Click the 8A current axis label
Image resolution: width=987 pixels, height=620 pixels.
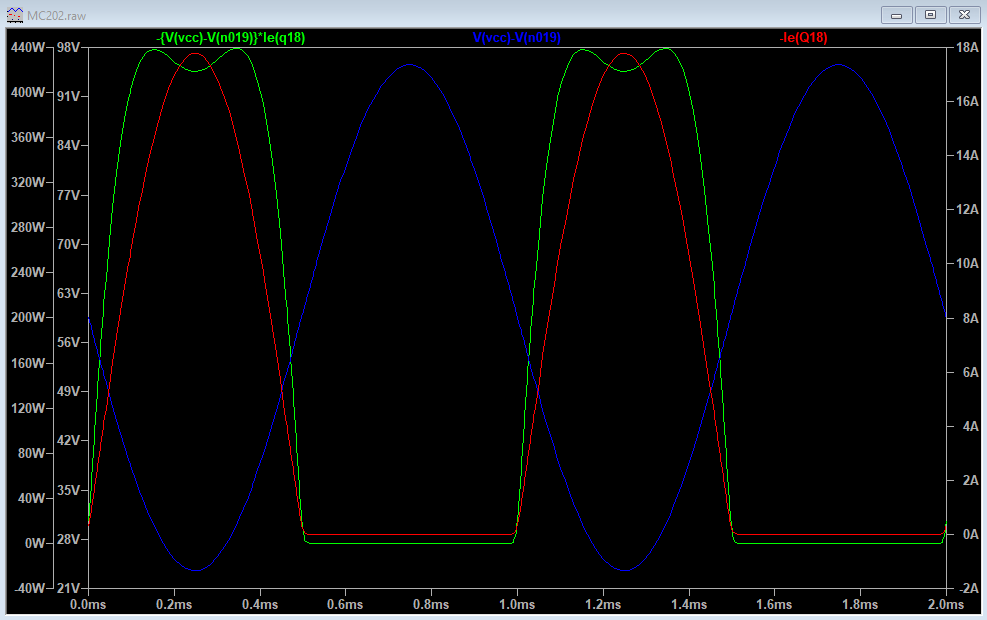coord(970,318)
